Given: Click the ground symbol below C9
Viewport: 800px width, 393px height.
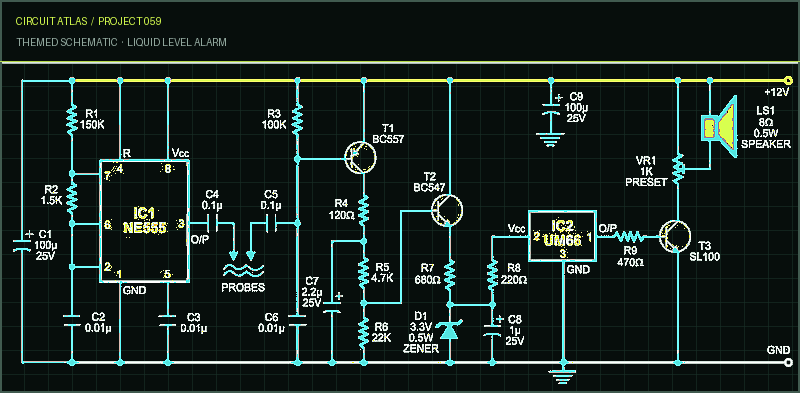Looking at the screenshot, I should tap(551, 139).
